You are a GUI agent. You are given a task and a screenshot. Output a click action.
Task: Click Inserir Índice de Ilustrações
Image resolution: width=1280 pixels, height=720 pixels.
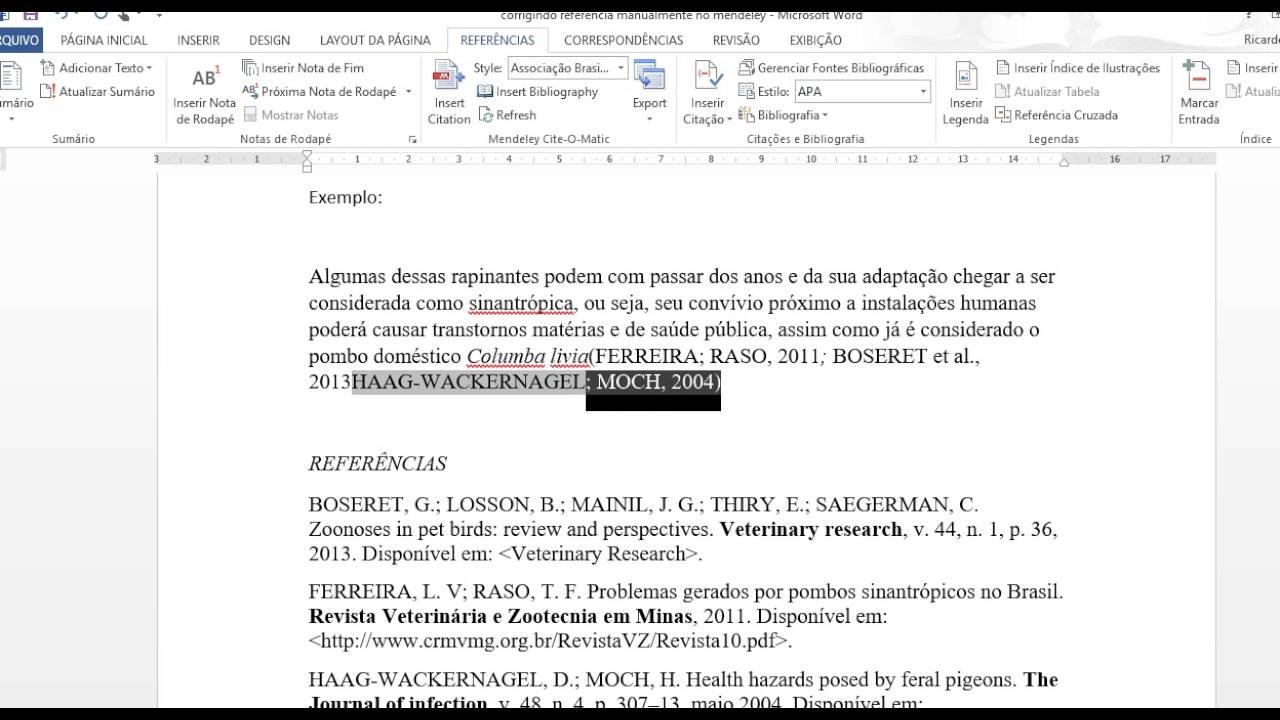(1078, 68)
